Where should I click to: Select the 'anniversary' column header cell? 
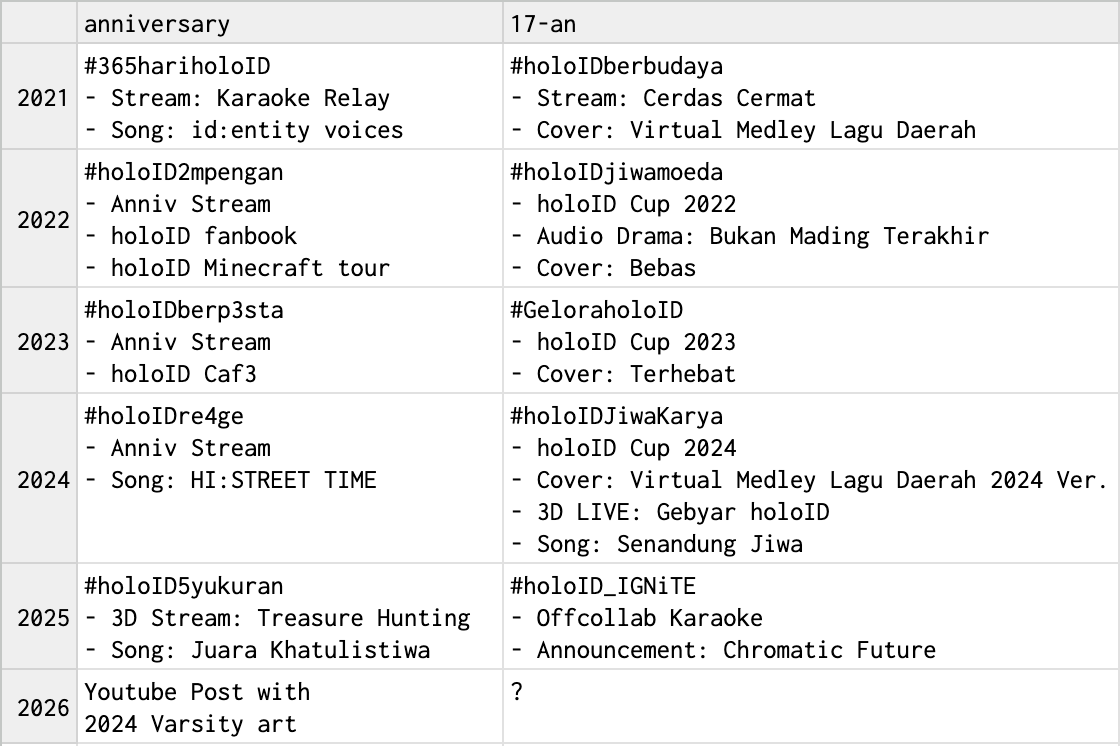tap(289, 23)
